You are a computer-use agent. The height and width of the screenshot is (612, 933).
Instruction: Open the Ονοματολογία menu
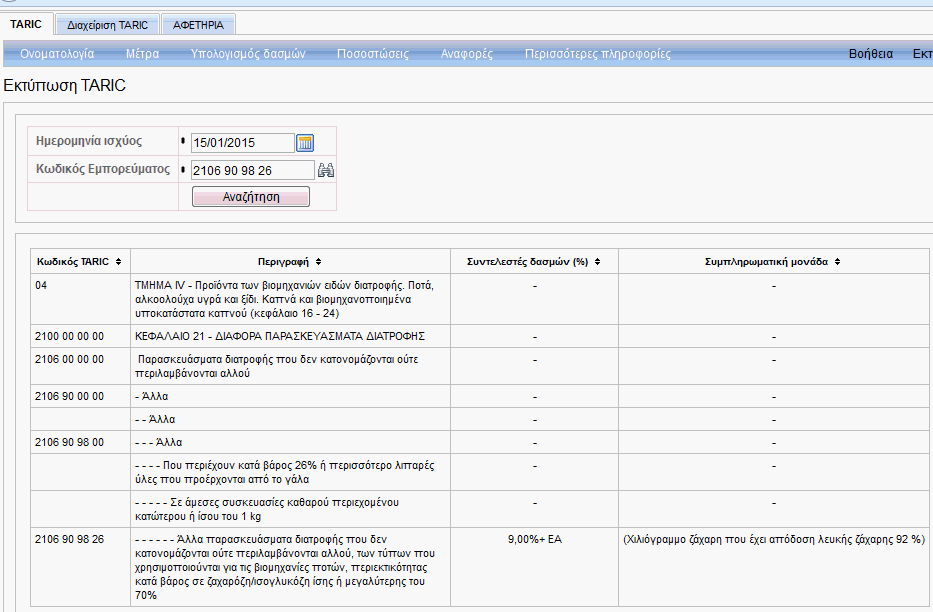click(x=57, y=54)
